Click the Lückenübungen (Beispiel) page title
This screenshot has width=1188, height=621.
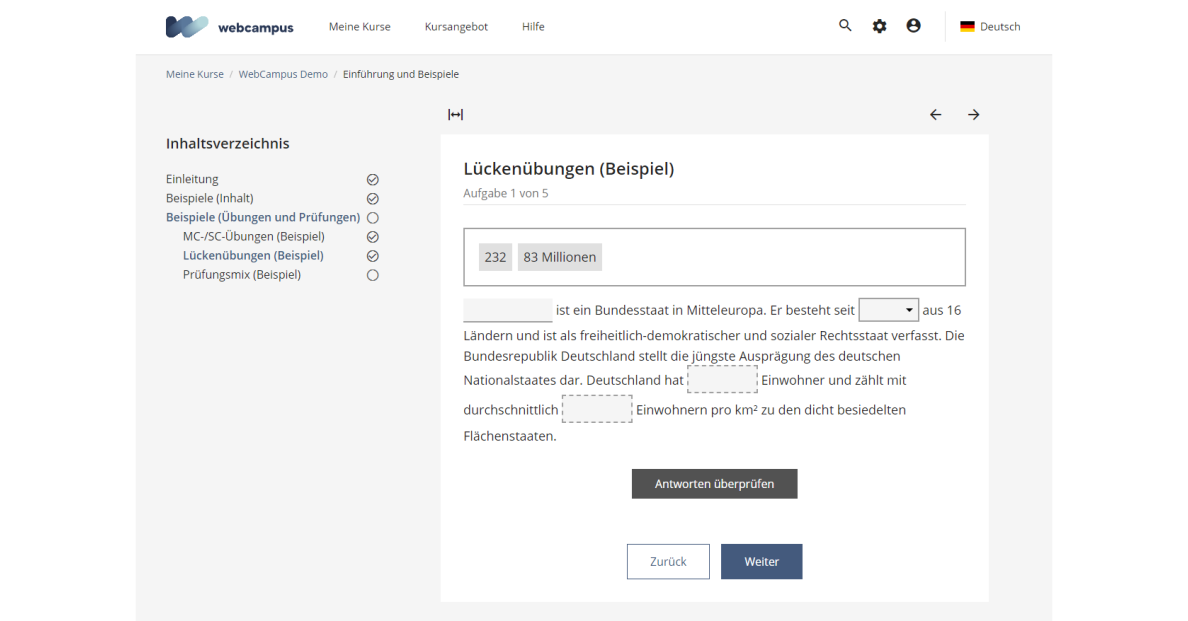[569, 168]
